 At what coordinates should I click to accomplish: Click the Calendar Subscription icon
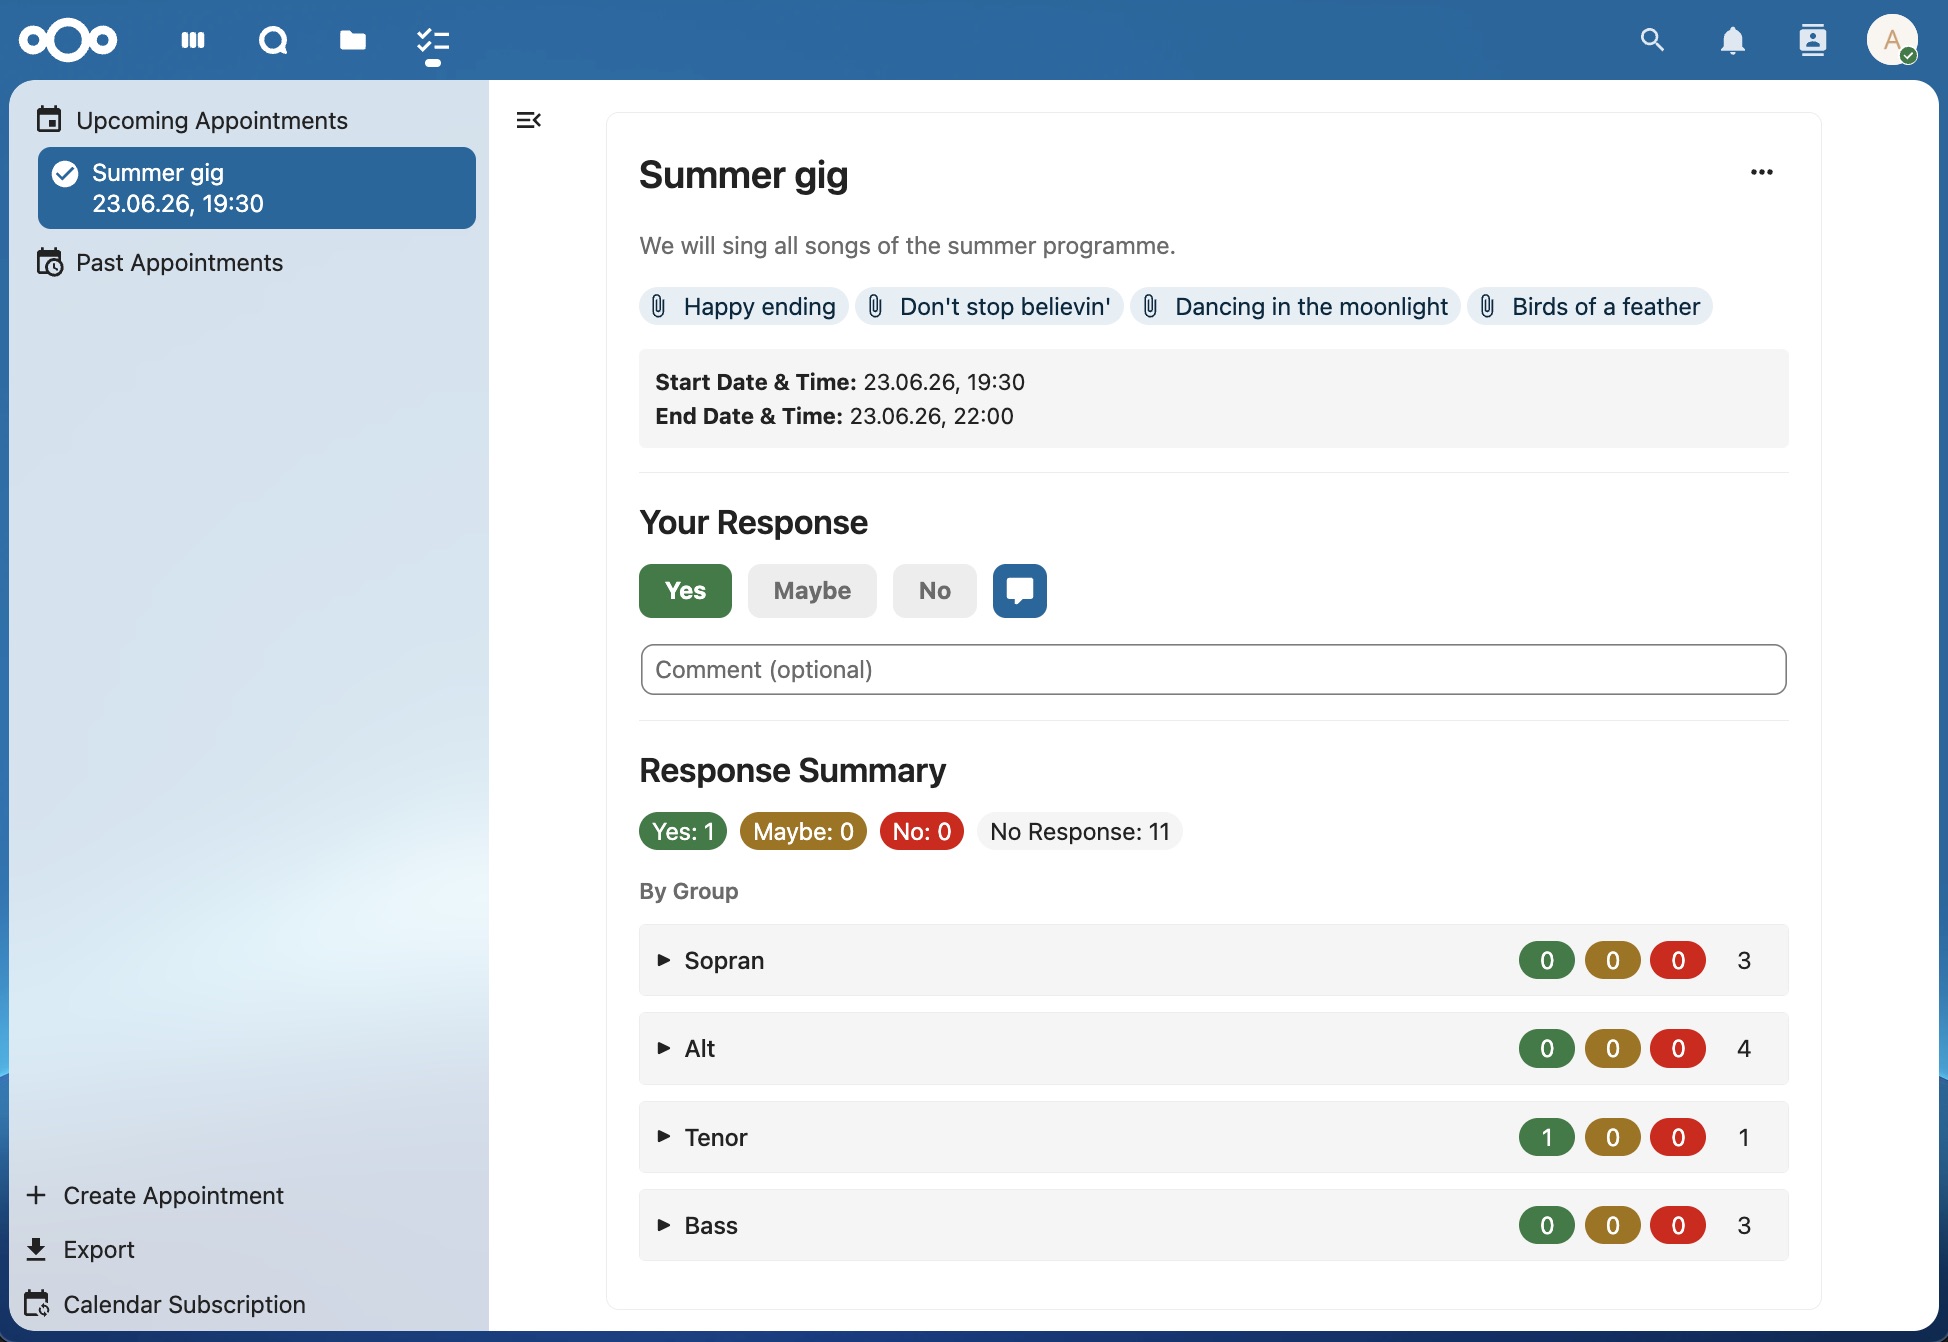pyautogui.click(x=37, y=1304)
